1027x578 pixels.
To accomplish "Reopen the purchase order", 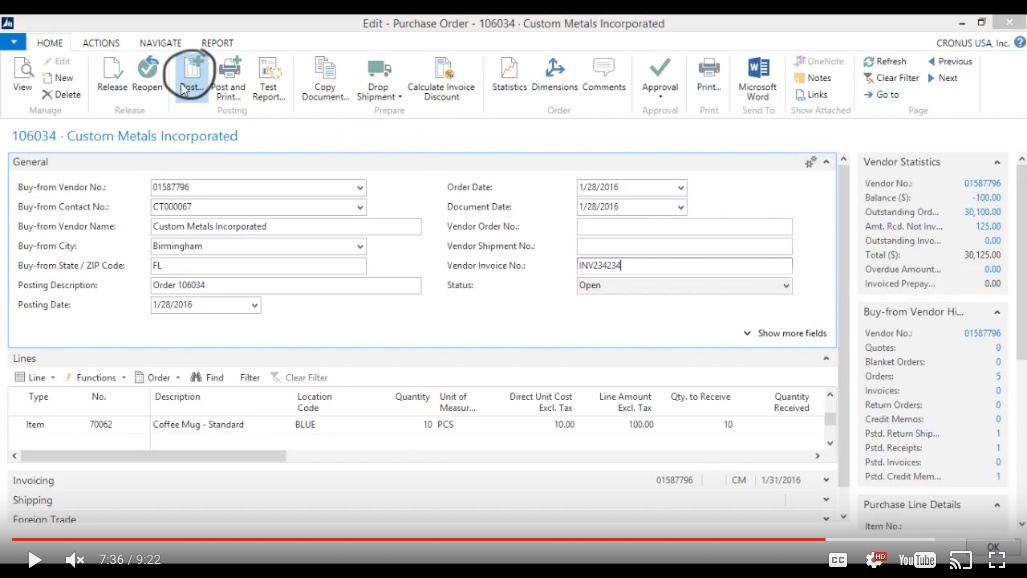I will [x=147, y=75].
